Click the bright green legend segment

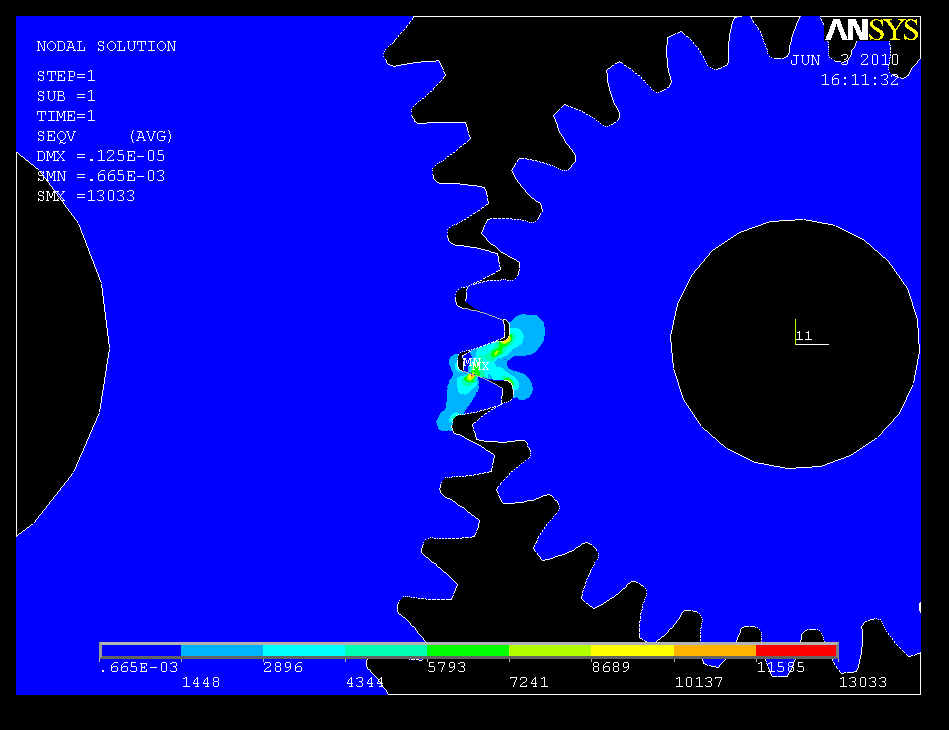click(x=468, y=651)
